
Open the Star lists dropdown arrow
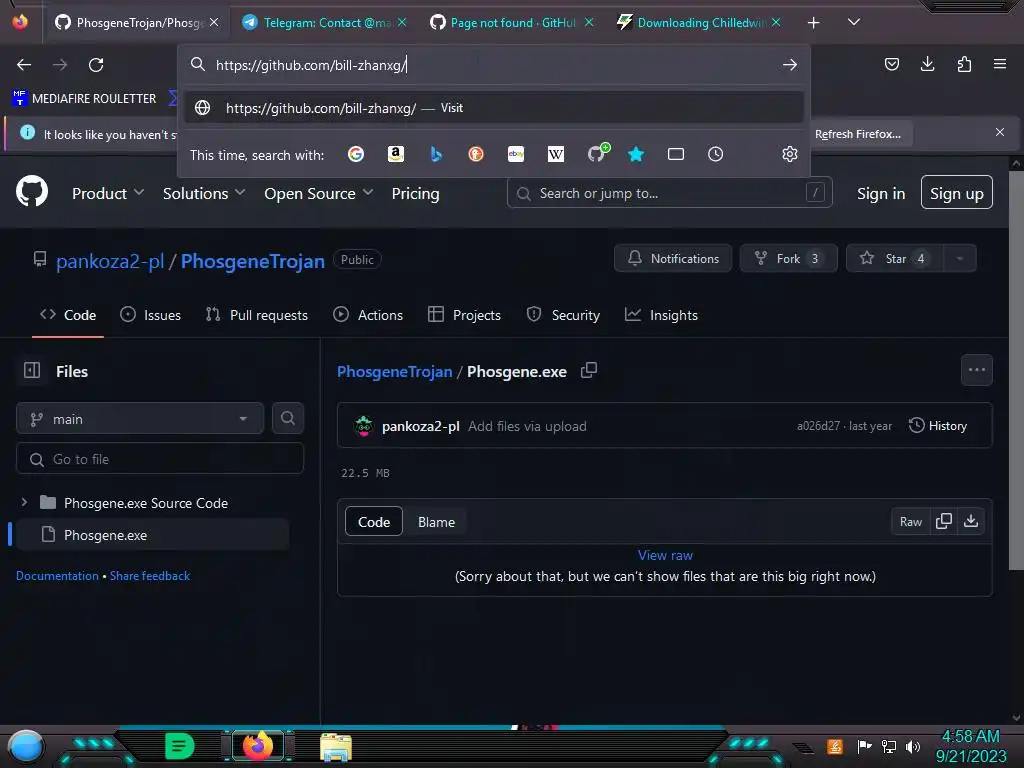pyautogui.click(x=959, y=259)
